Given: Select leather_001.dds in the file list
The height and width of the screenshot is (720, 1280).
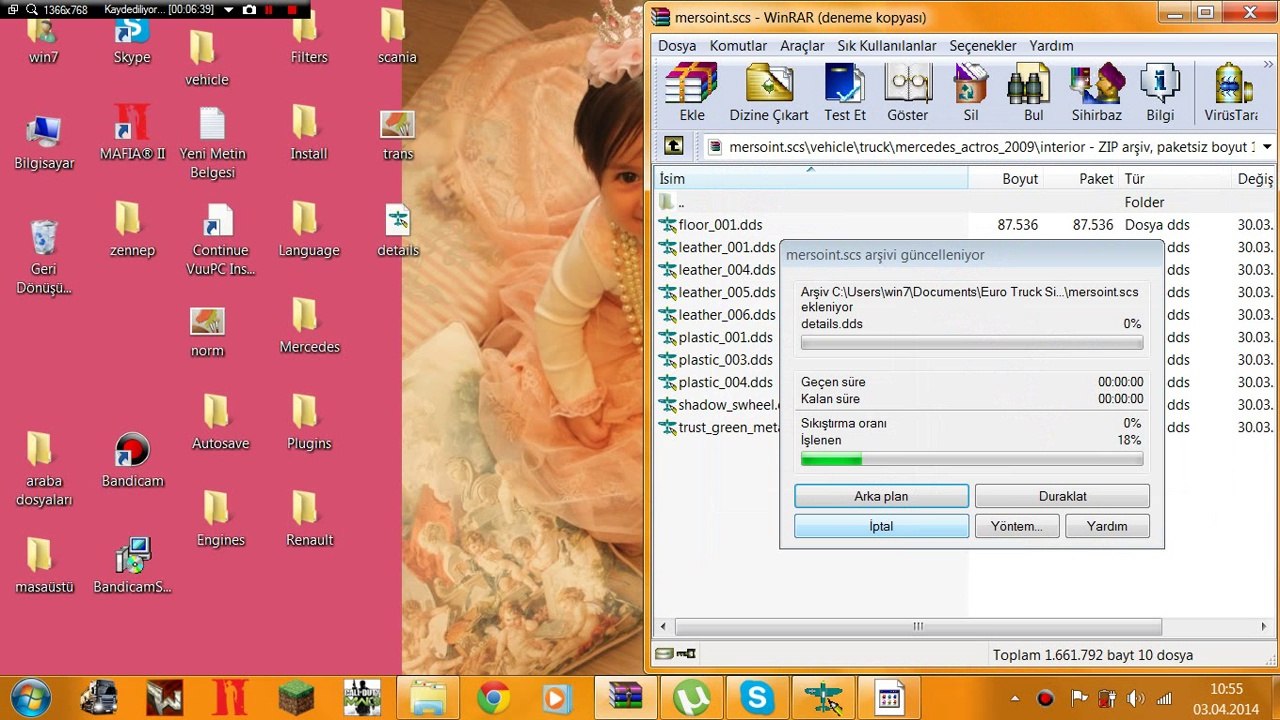Looking at the screenshot, I should coord(716,247).
